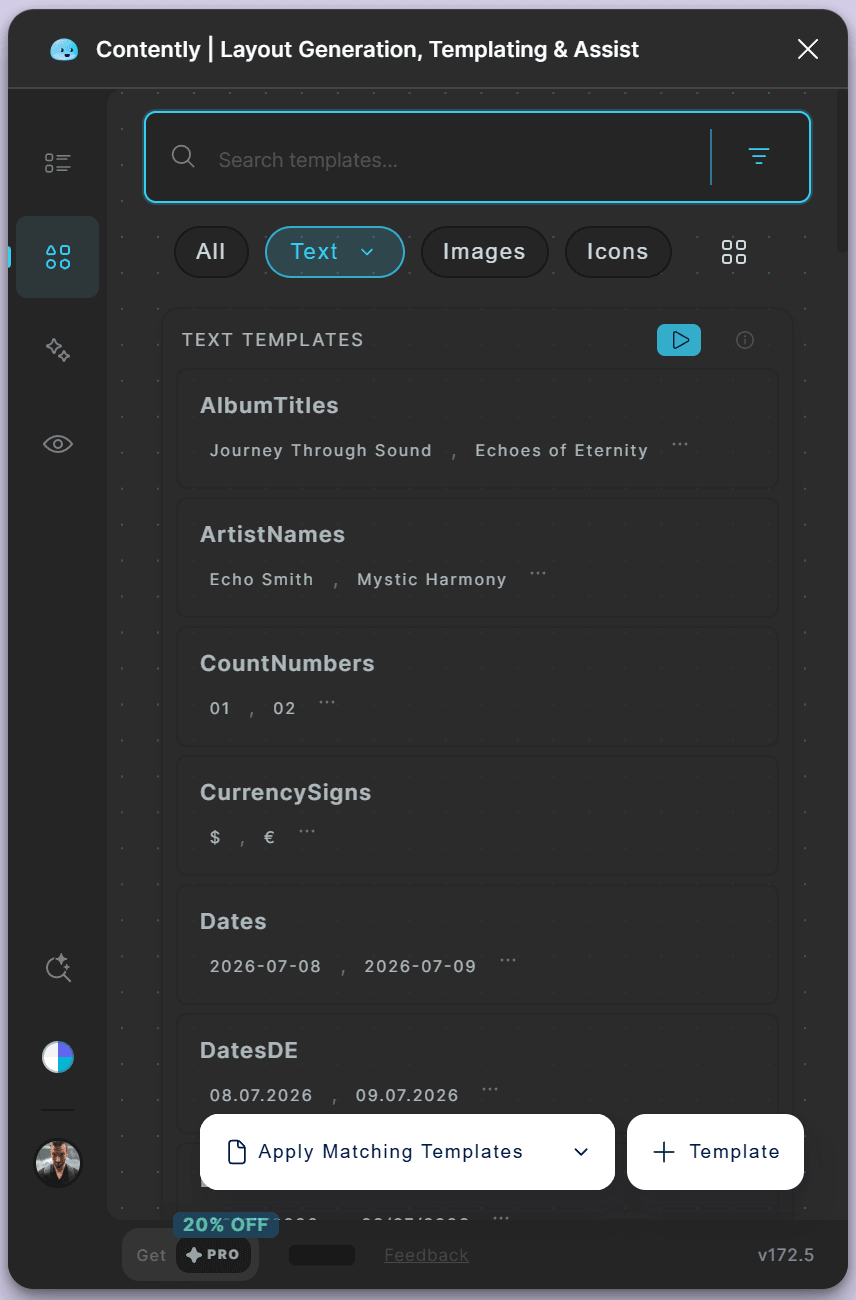
Task: Click the '$' sample value
Action: (215, 838)
